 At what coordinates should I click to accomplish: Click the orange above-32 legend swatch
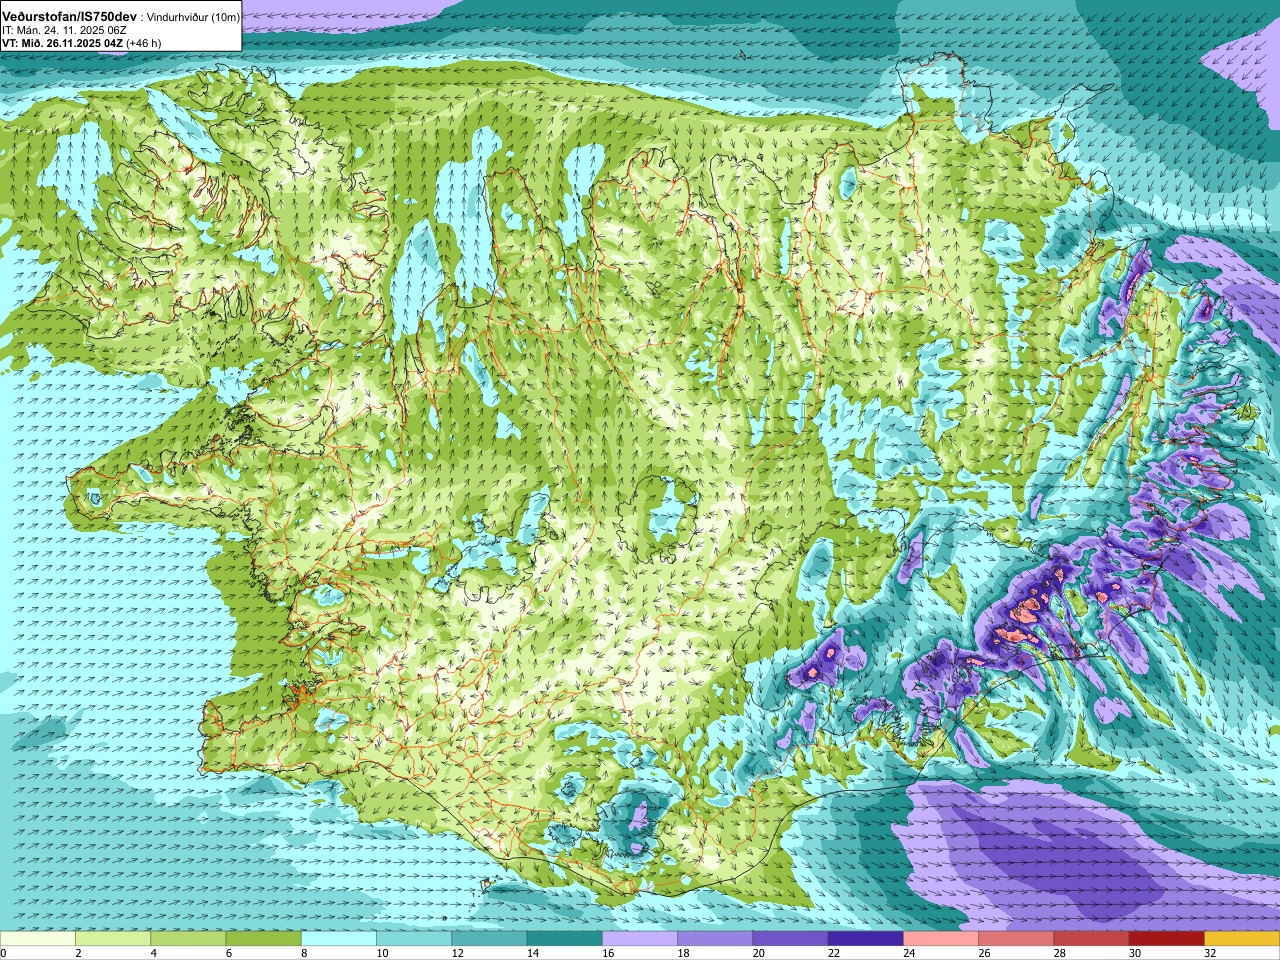(1242, 939)
